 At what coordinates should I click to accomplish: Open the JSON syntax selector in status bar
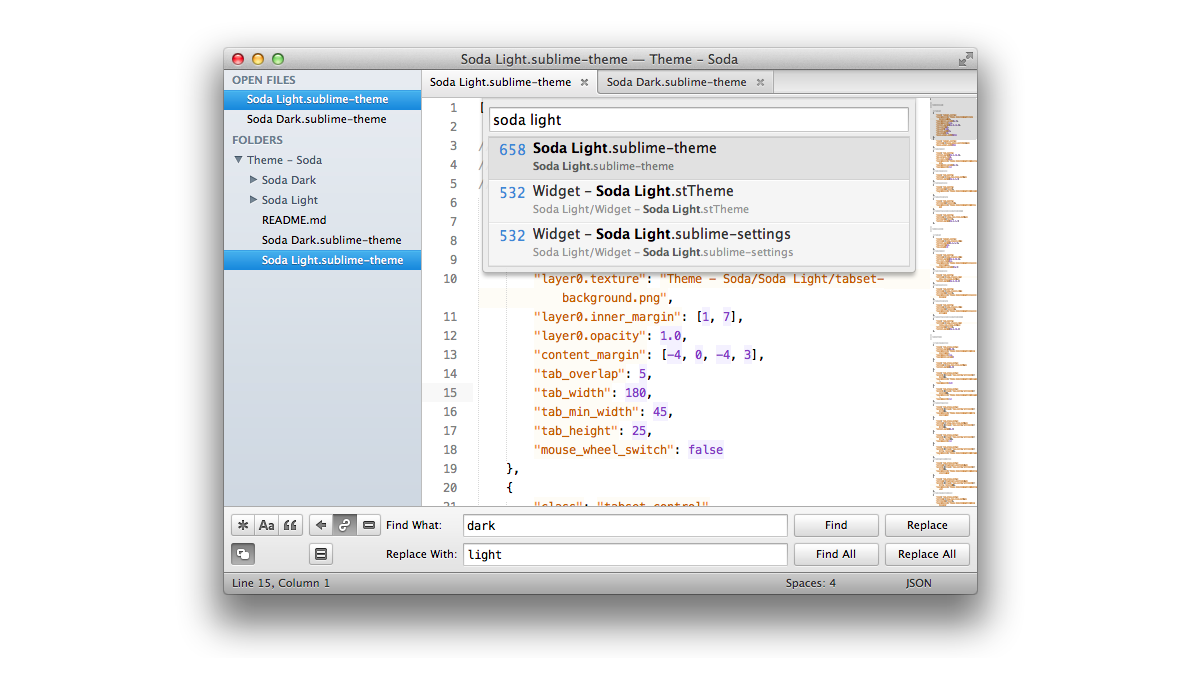tap(918, 583)
